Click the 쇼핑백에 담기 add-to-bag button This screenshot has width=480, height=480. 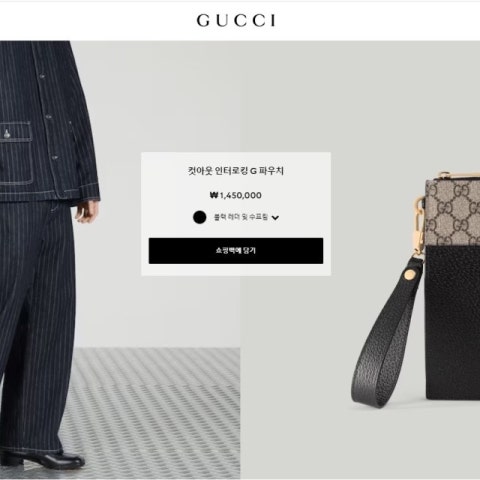(236, 251)
